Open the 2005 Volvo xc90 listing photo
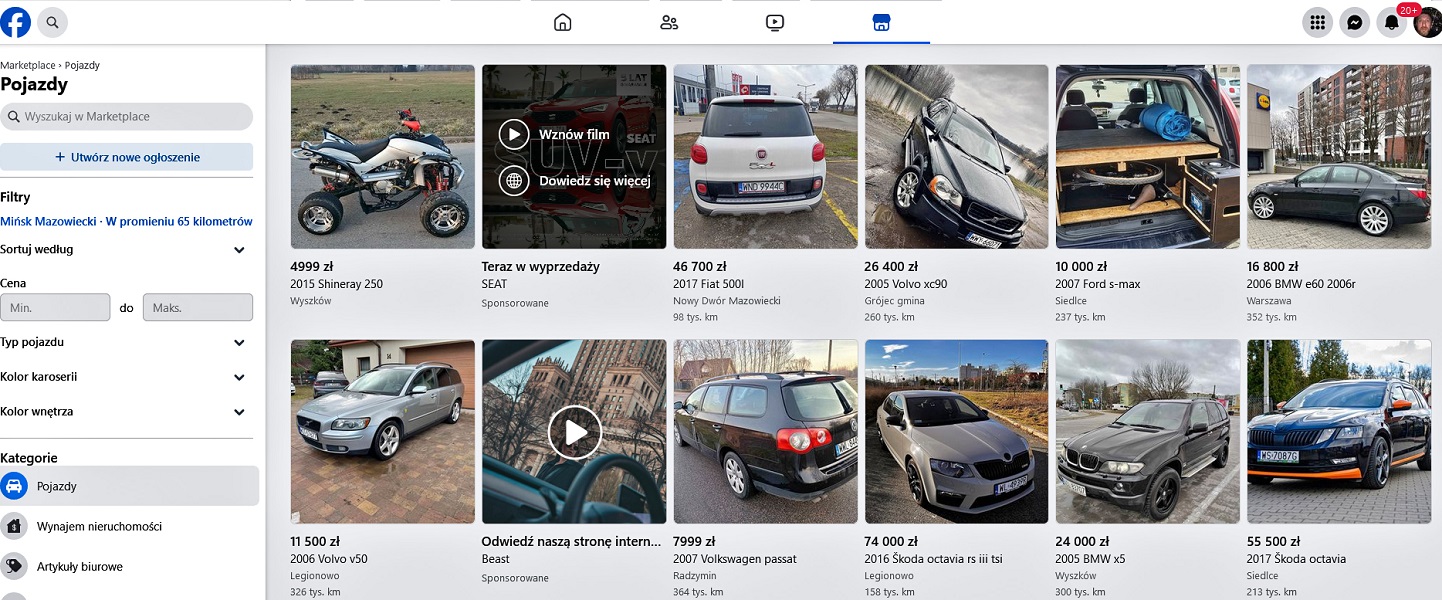This screenshot has width=1442, height=600. click(x=957, y=157)
